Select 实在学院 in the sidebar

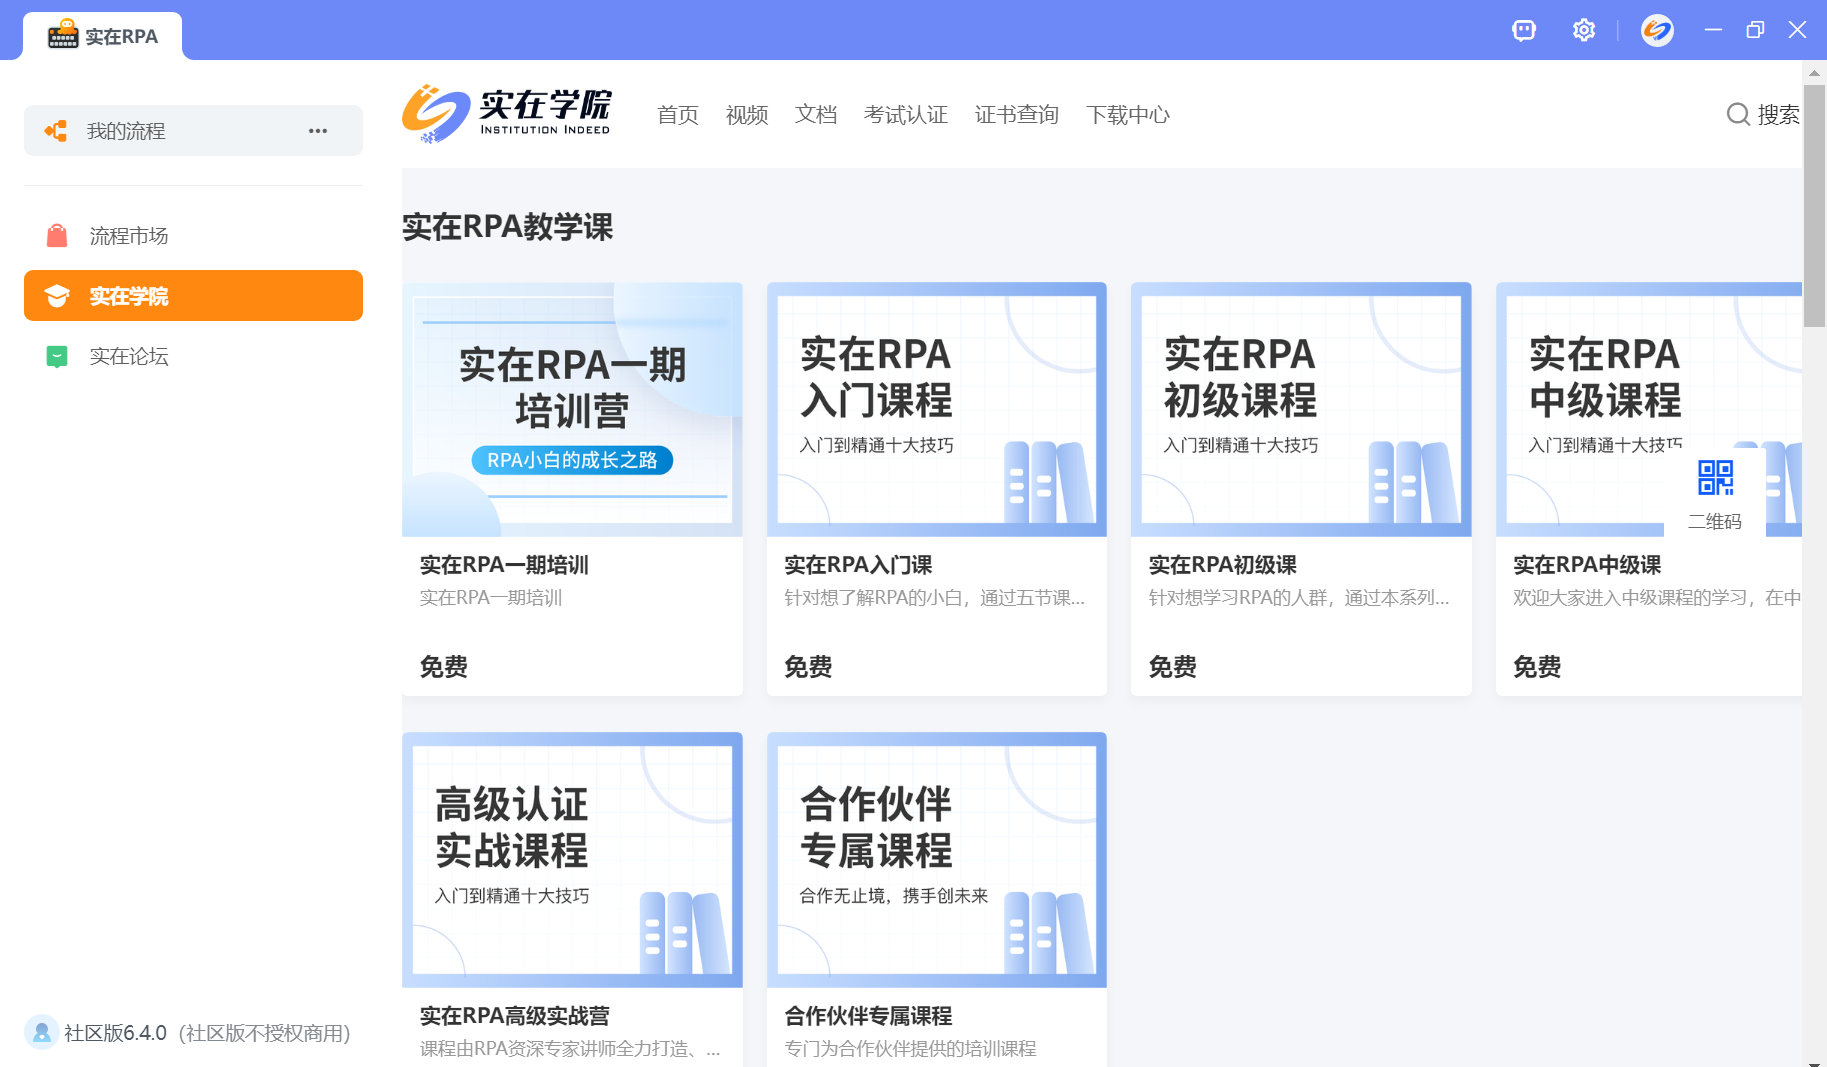pyautogui.click(x=193, y=296)
